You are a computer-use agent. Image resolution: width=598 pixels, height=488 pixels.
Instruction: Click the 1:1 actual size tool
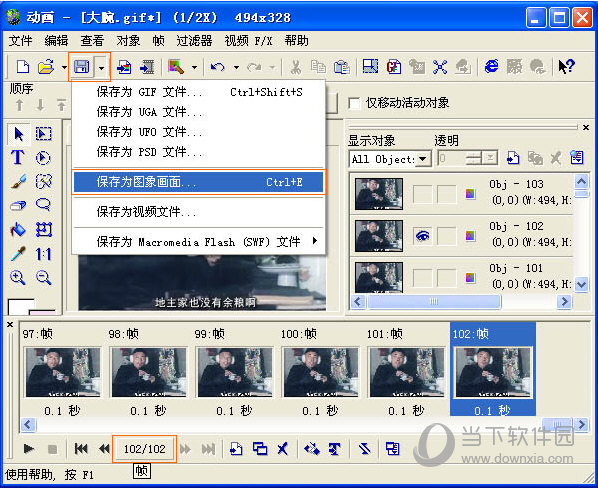tap(43, 254)
